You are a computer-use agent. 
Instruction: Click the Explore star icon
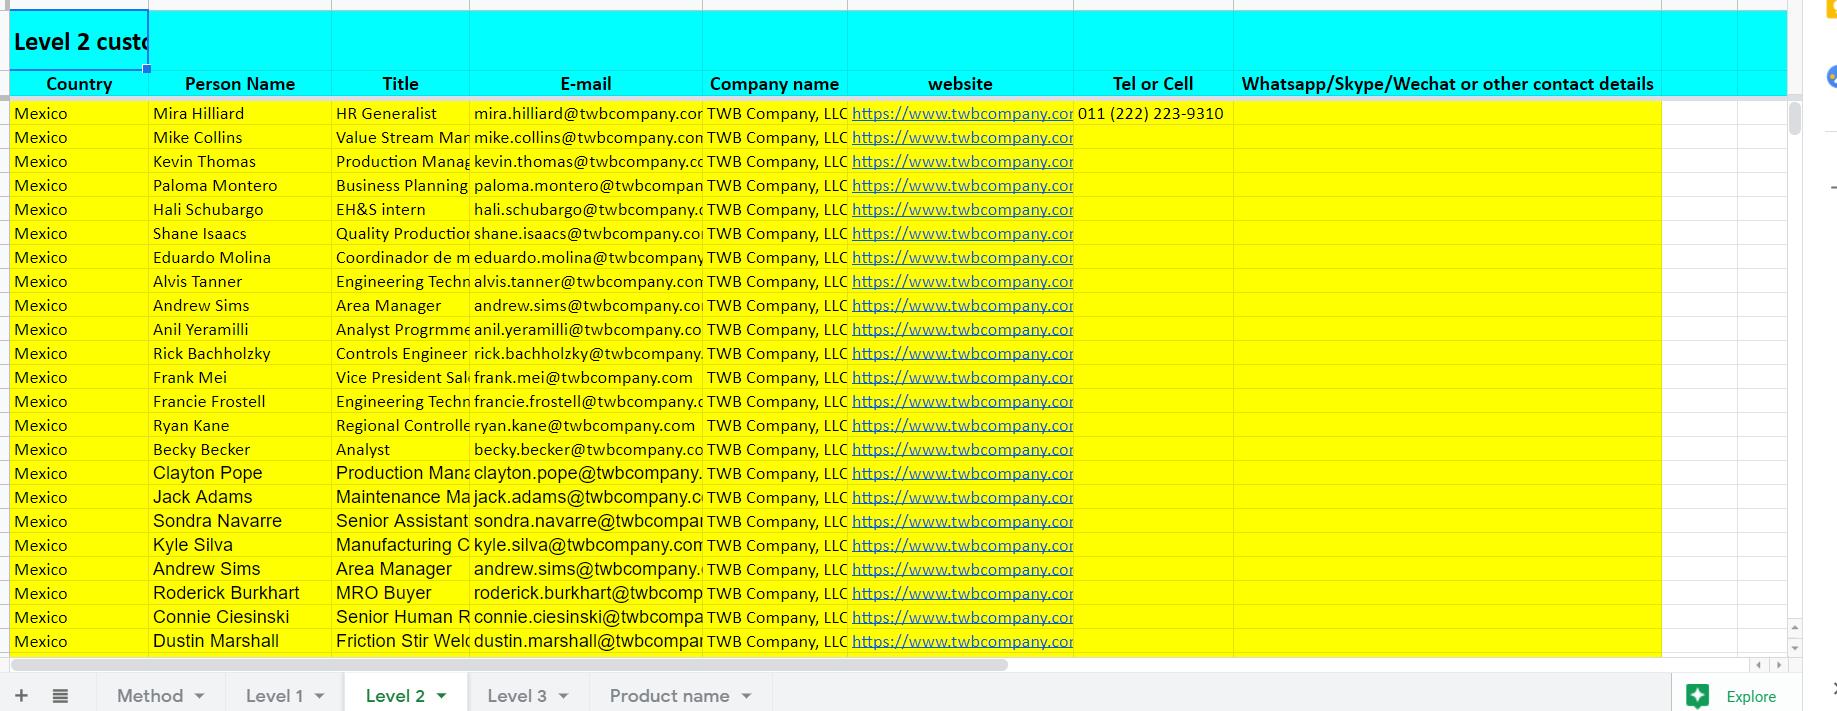tap(1697, 696)
